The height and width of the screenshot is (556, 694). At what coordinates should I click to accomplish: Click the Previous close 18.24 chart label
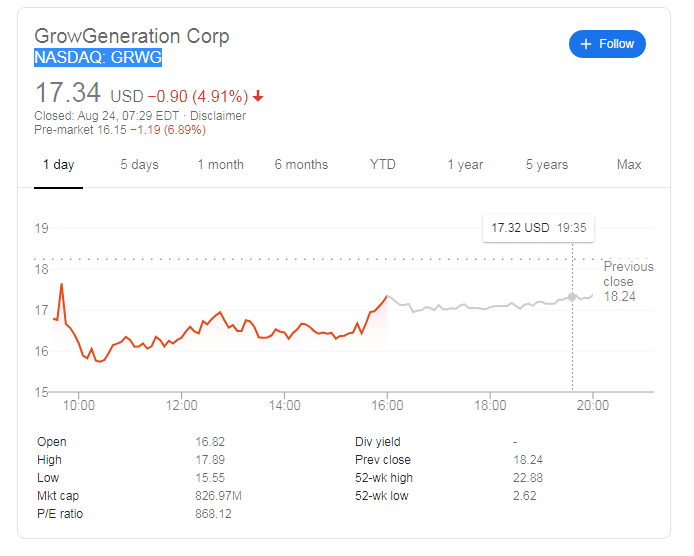tap(628, 281)
